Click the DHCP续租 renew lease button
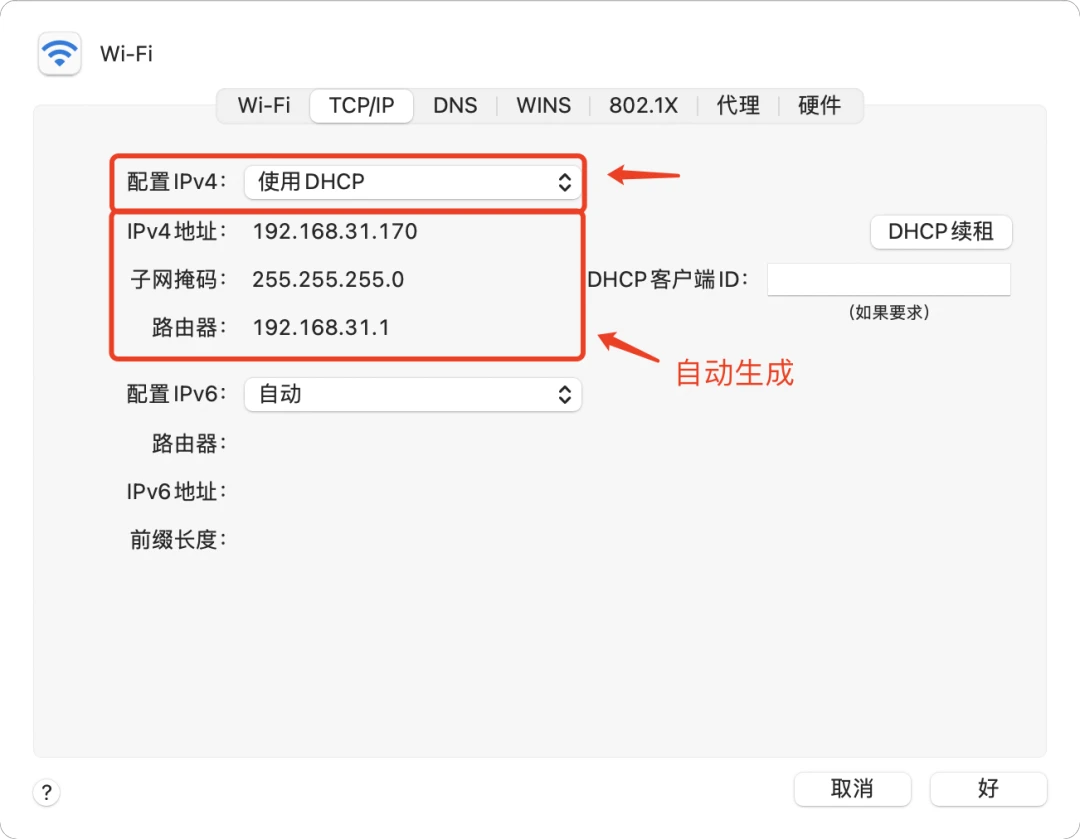Image resolution: width=1080 pixels, height=839 pixels. [940, 232]
